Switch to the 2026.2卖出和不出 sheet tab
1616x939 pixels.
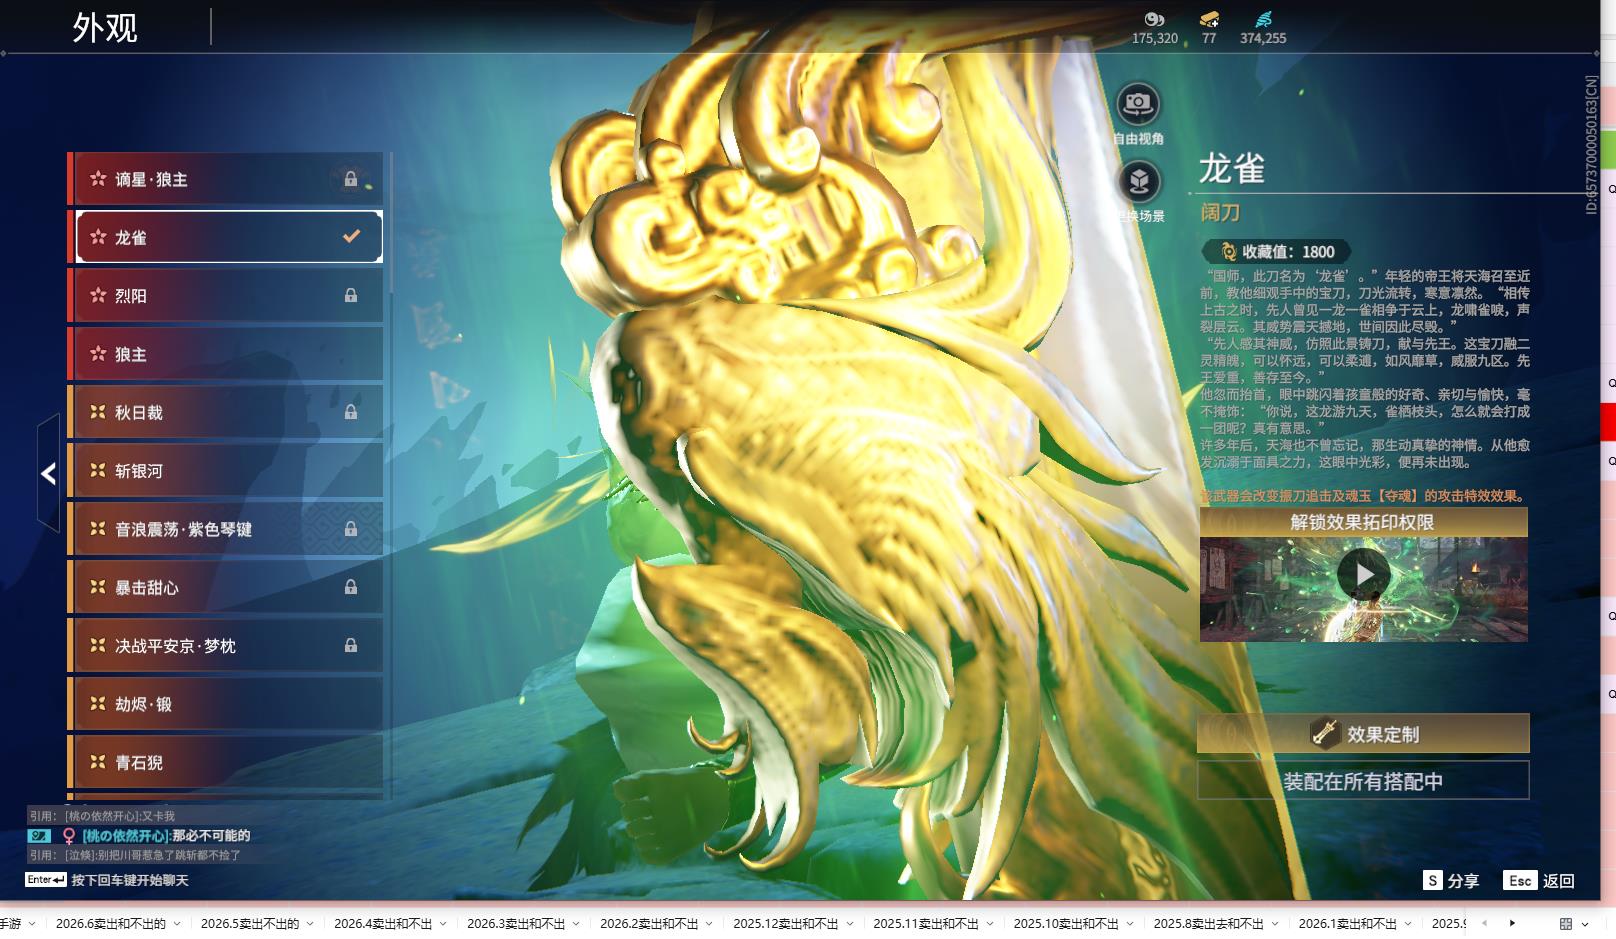(649, 924)
